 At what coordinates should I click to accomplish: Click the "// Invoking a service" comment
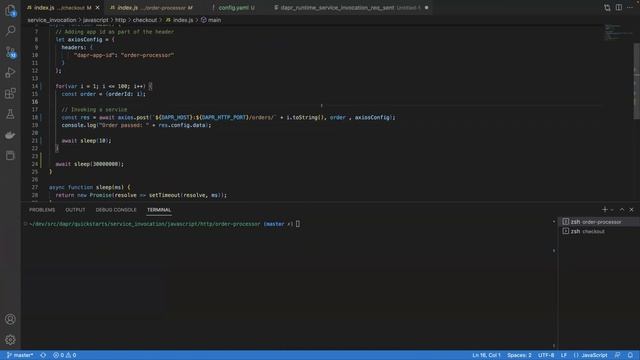(94, 109)
